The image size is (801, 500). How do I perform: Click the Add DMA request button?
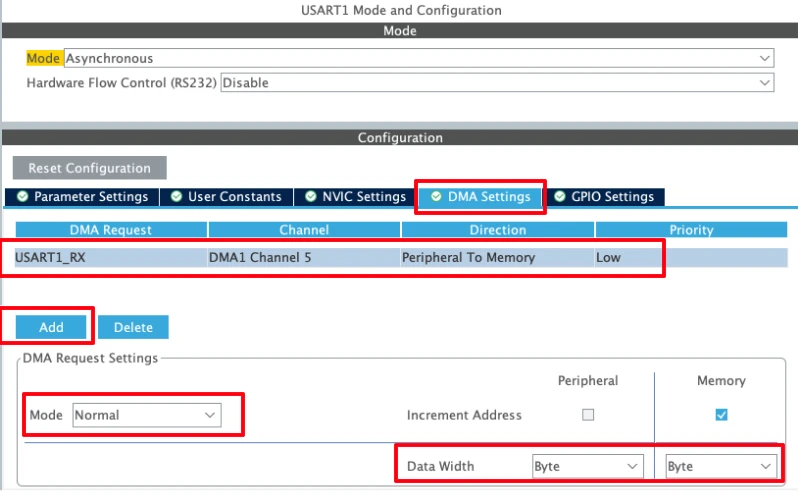pyautogui.click(x=51, y=327)
